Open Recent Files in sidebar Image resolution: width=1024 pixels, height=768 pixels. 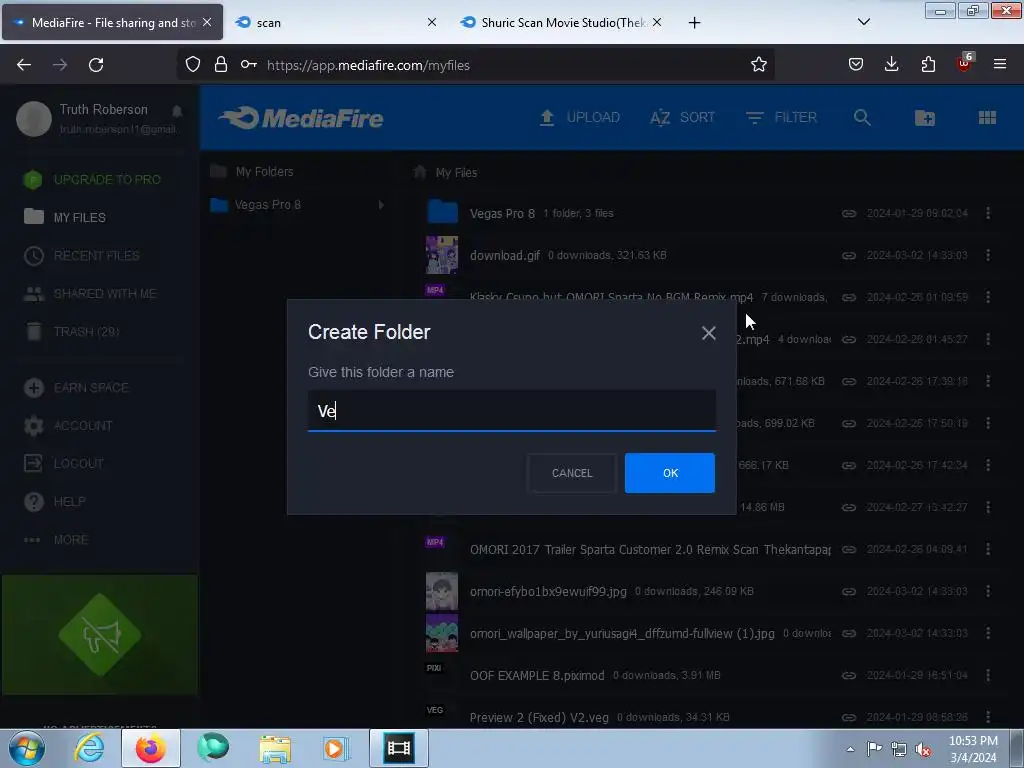82,255
